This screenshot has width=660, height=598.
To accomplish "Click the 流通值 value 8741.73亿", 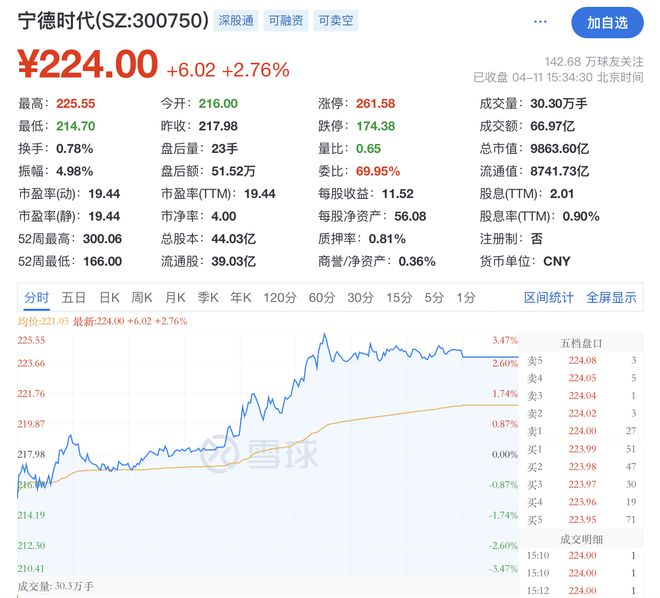I will pos(559,171).
